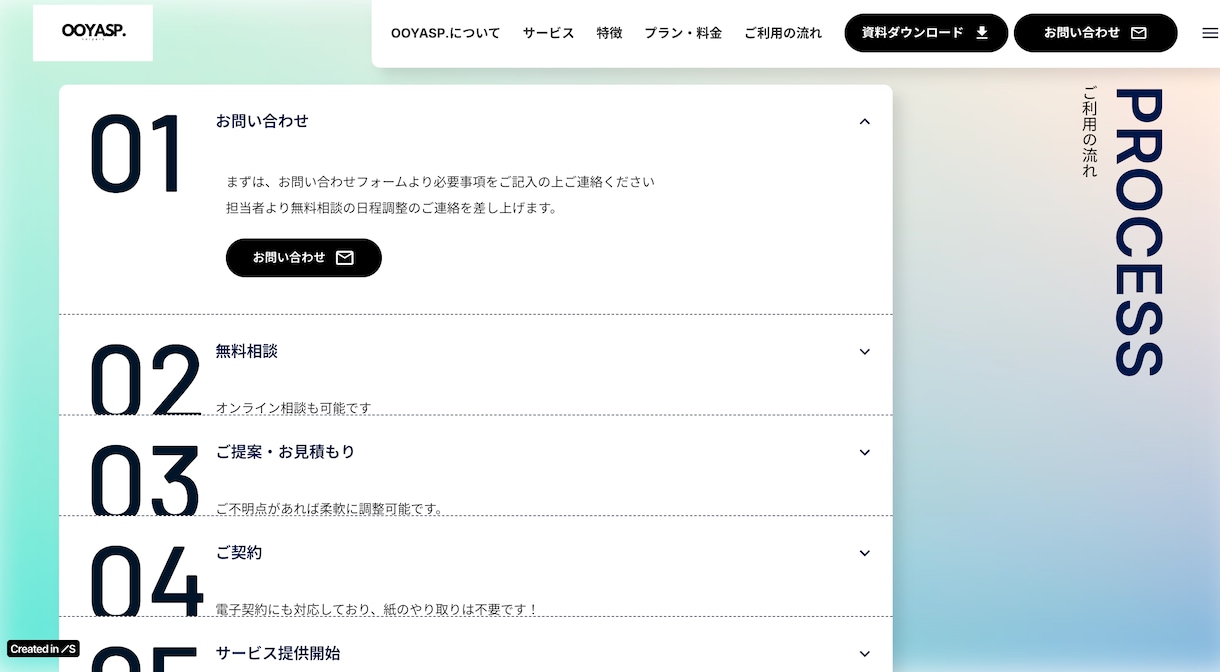Click the large 04 step number
This screenshot has height=672, width=1220.
click(x=146, y=582)
